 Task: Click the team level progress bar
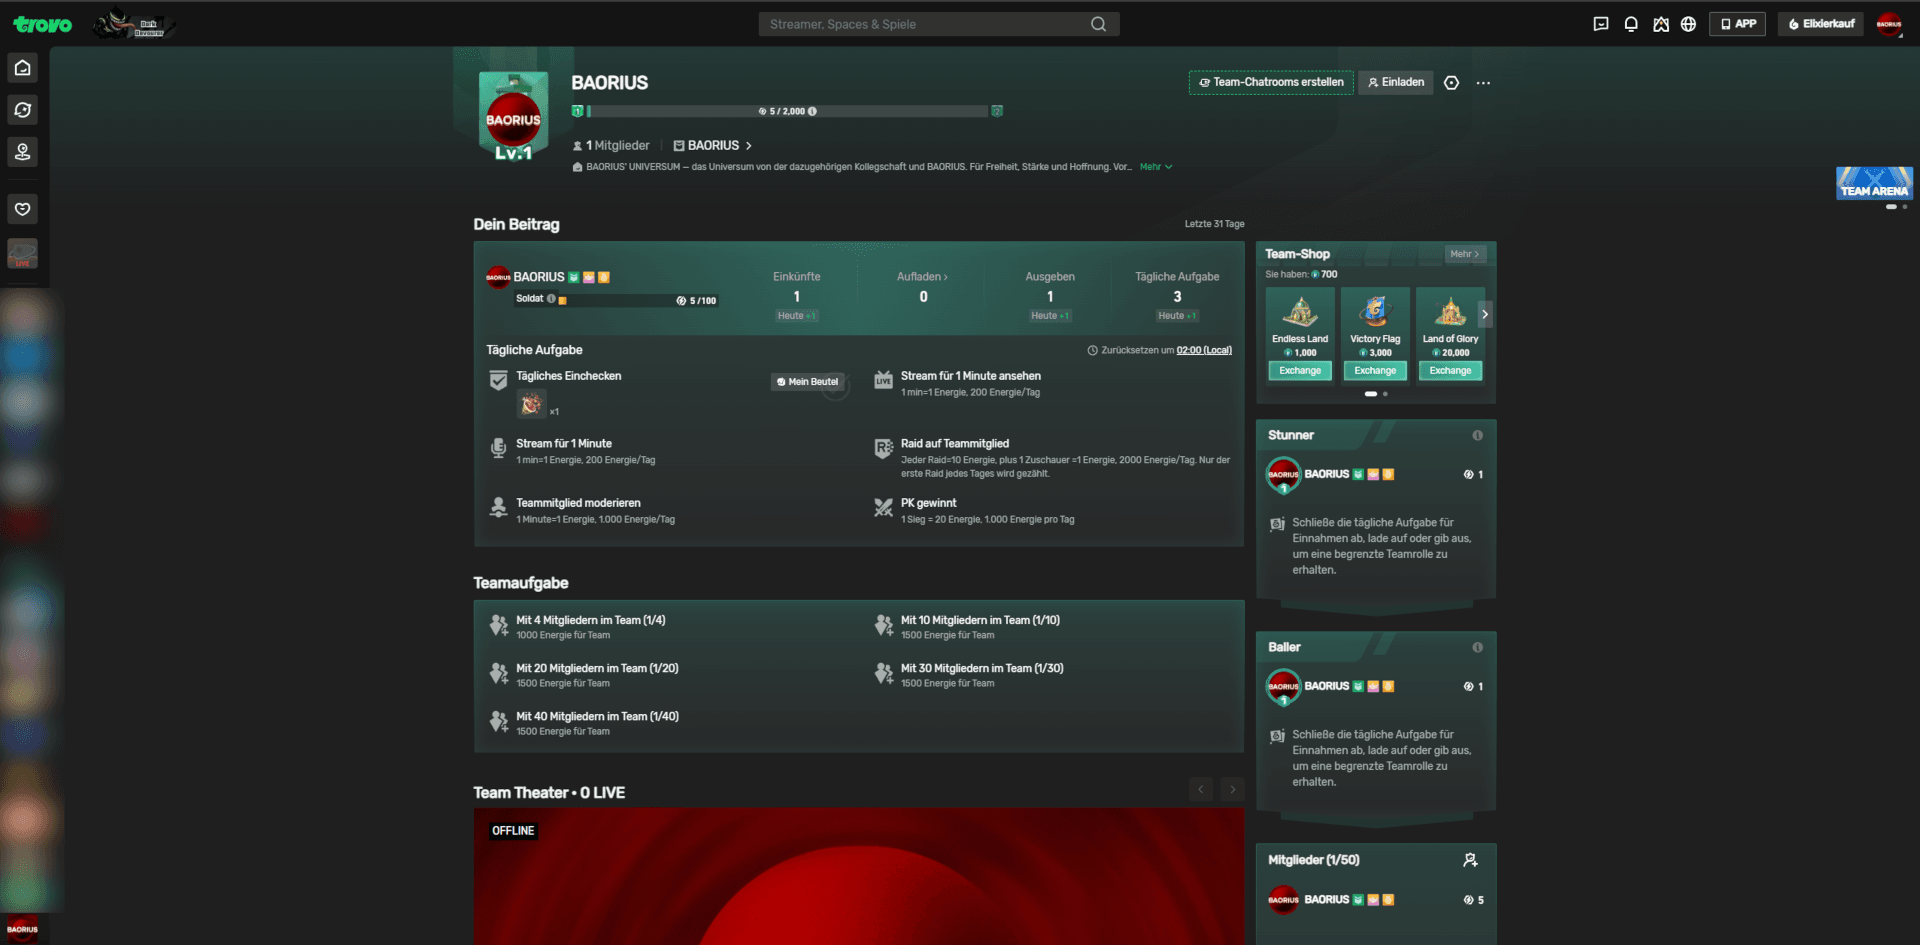pos(787,111)
